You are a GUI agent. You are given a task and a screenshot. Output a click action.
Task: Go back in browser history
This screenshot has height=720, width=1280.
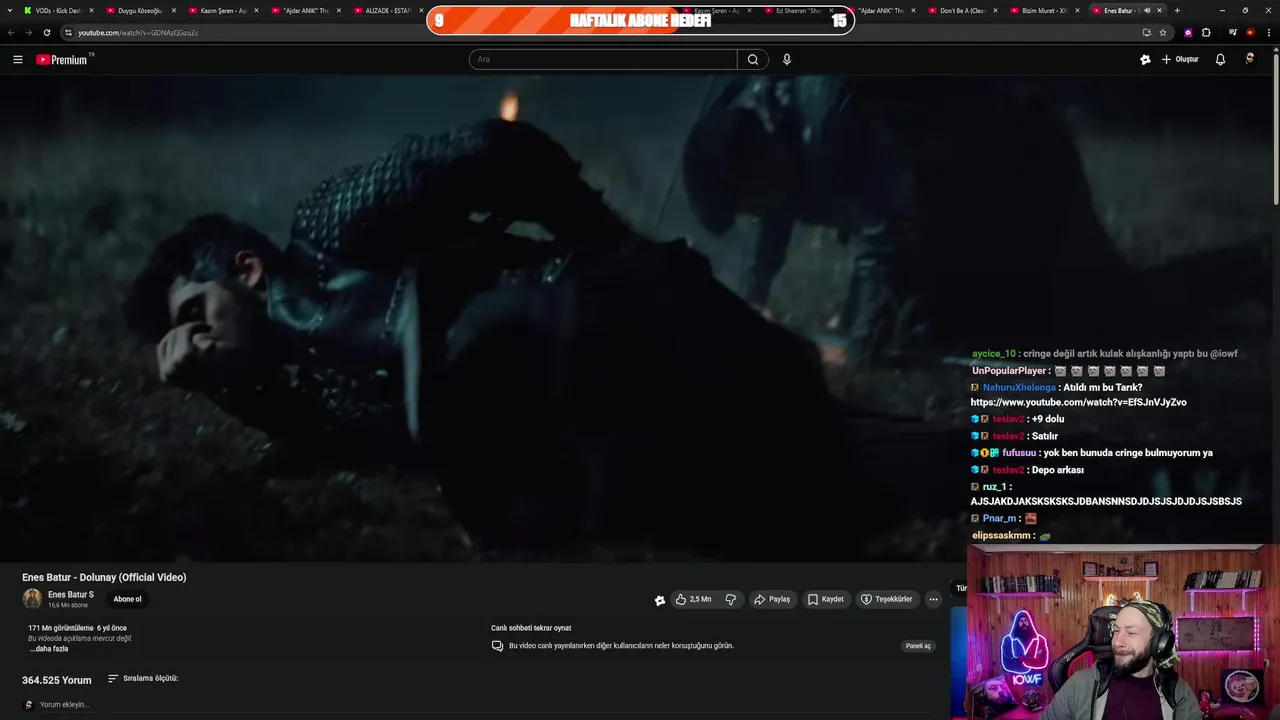click(x=11, y=32)
